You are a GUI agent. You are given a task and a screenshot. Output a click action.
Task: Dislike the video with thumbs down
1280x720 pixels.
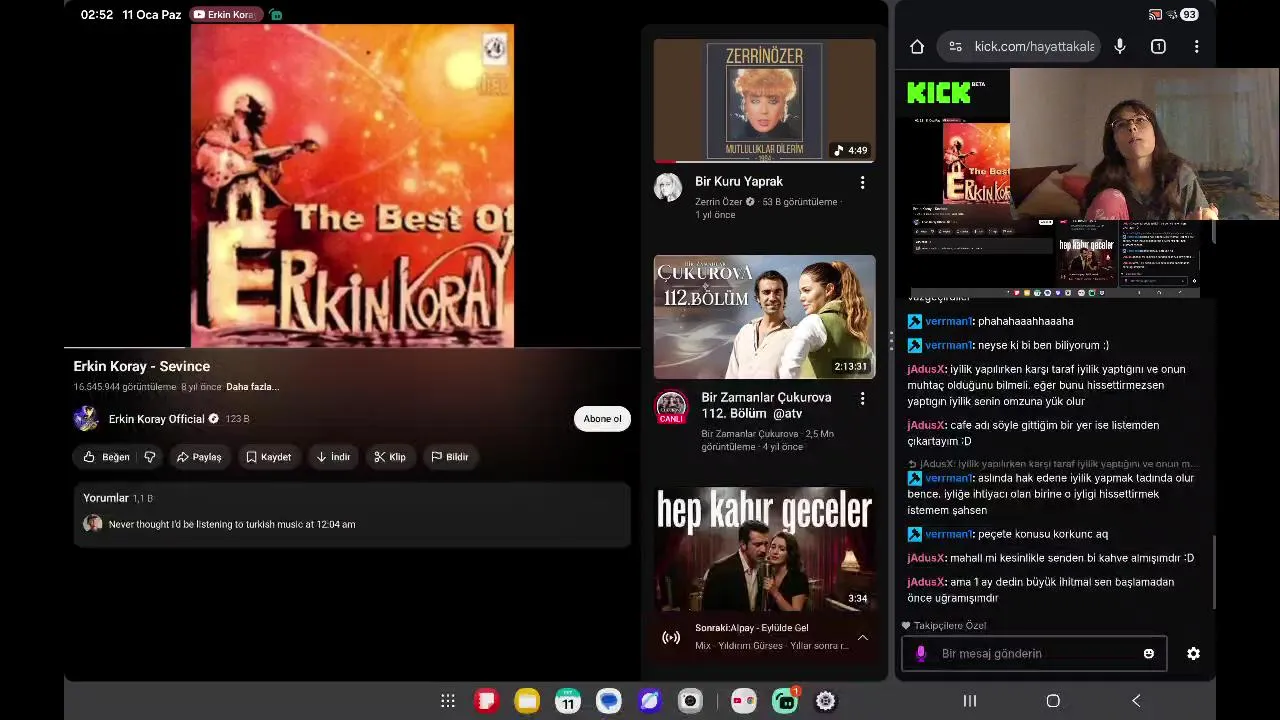150,457
